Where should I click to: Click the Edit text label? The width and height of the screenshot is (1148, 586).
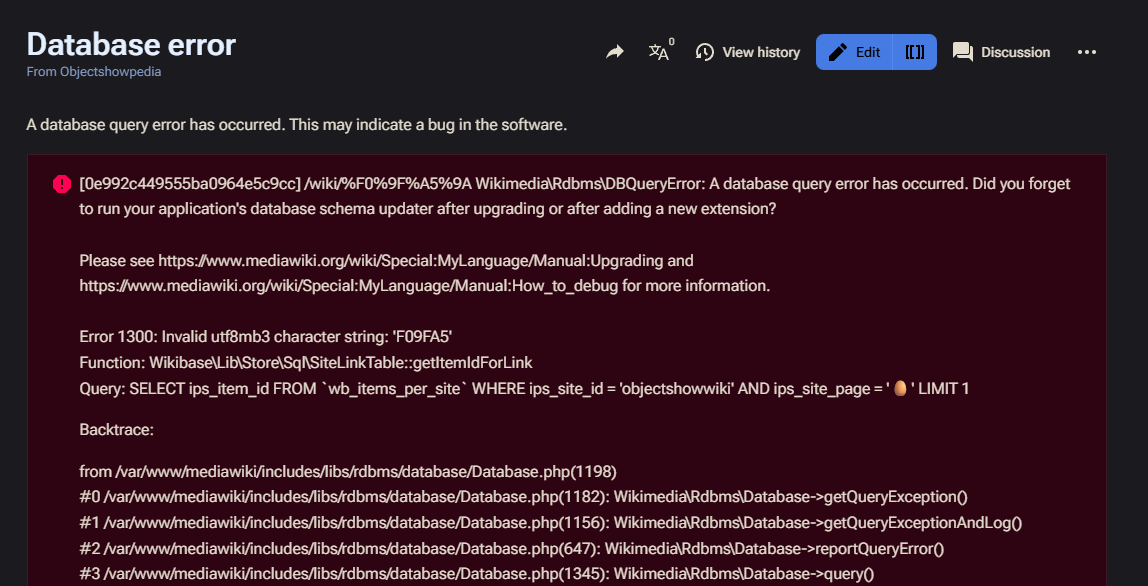pos(868,52)
